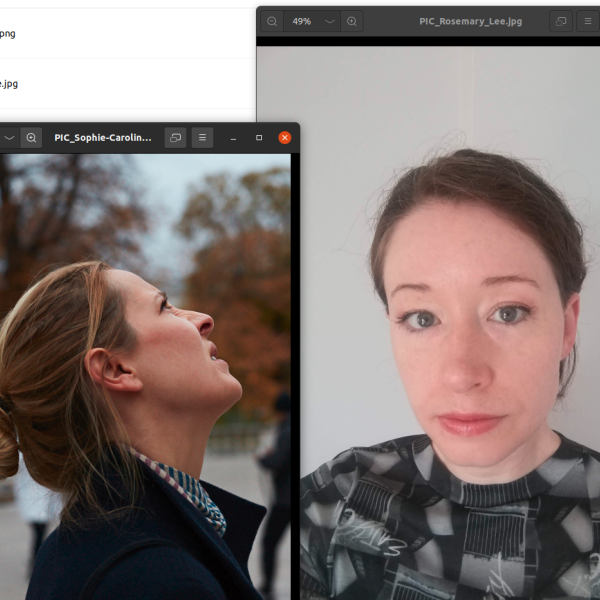
Task: Click the PIC_Sophie-Carolin window title
Action: (x=103, y=138)
